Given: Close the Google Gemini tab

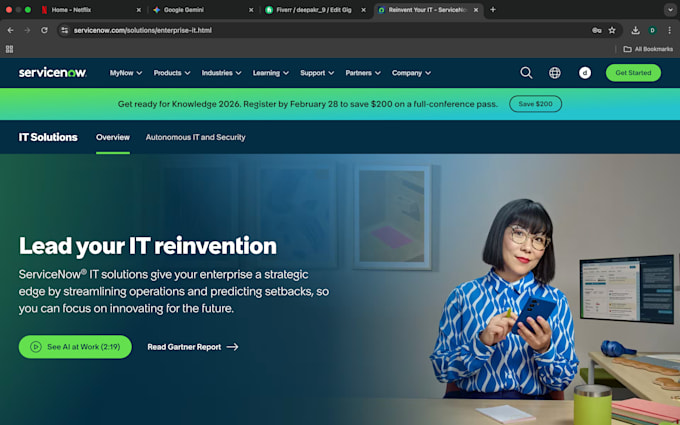Looking at the screenshot, I should (251, 10).
